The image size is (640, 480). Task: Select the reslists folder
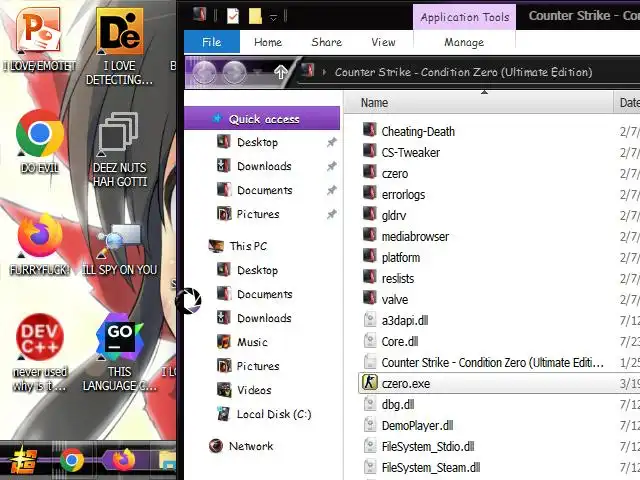(398, 279)
